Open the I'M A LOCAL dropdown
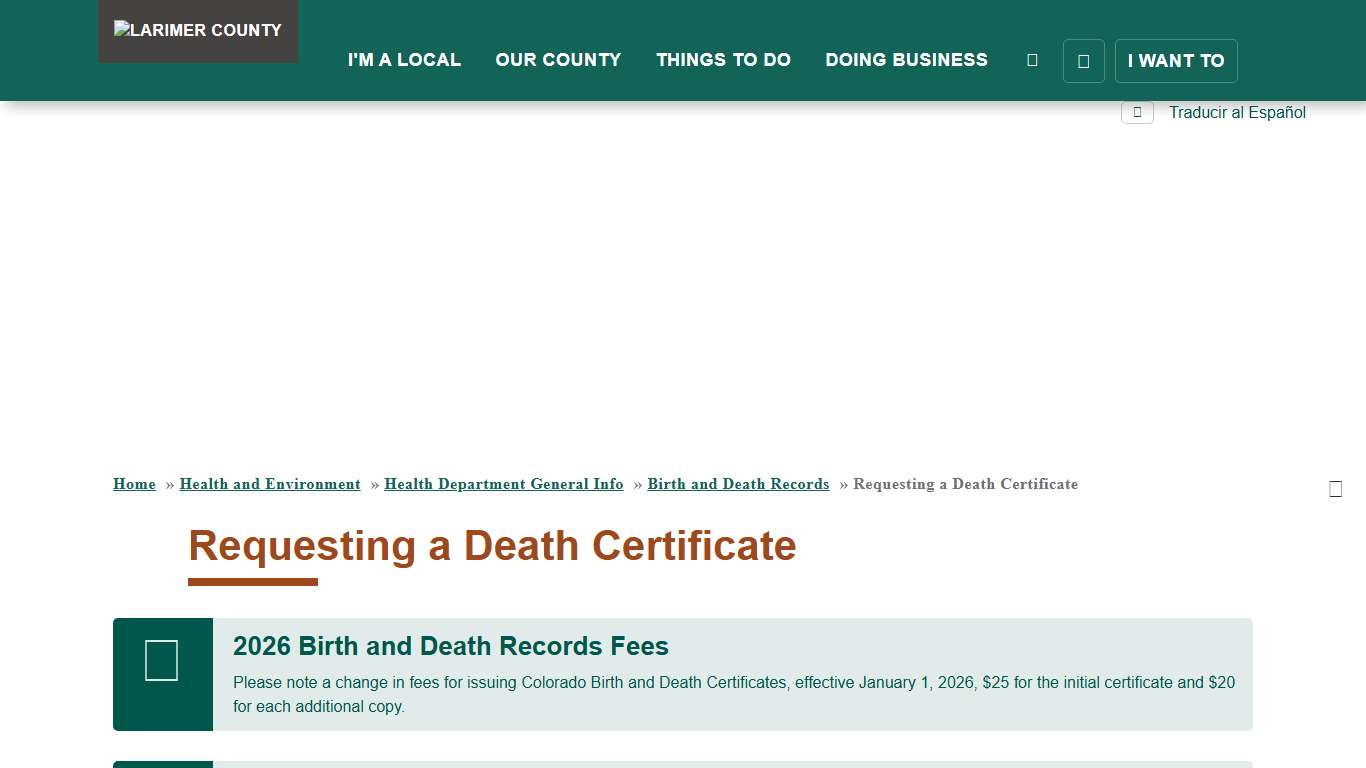The image size is (1366, 768). tap(404, 60)
